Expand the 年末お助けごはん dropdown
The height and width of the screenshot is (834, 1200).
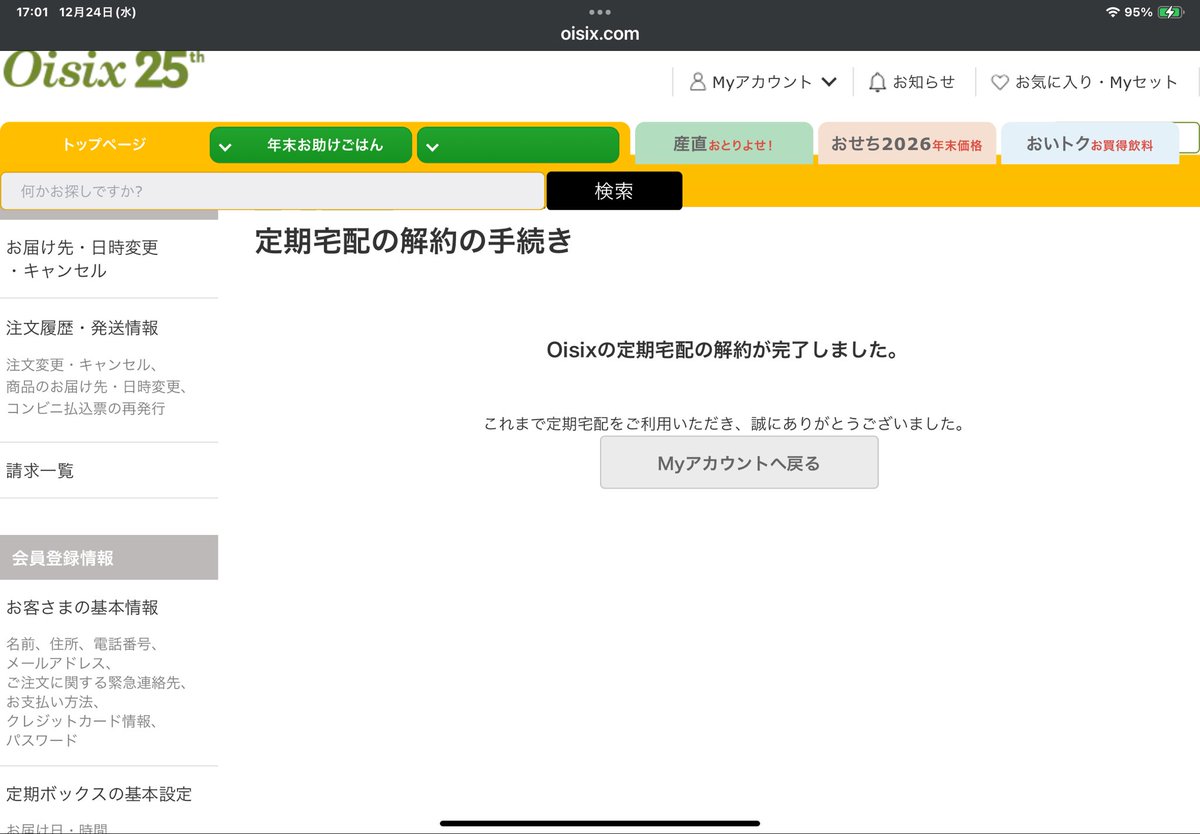pyautogui.click(x=310, y=145)
